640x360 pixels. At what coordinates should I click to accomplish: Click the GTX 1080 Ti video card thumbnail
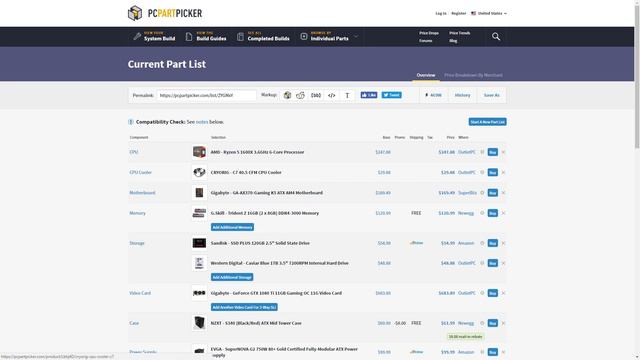(x=199, y=293)
